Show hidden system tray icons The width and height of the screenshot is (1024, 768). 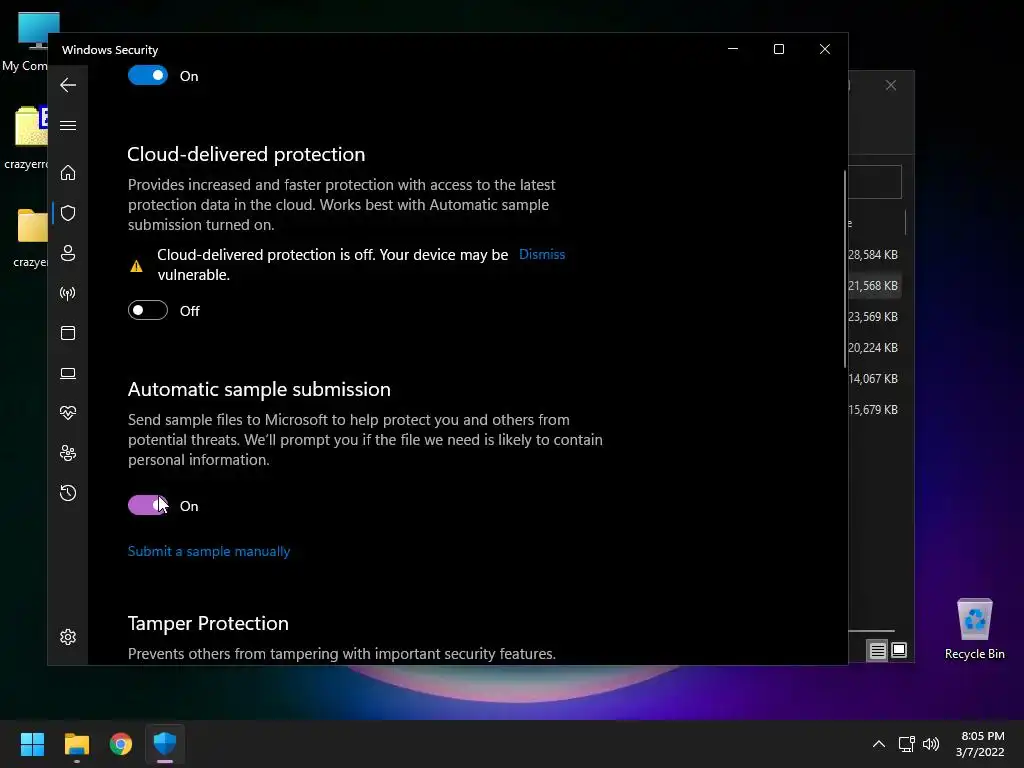(879, 744)
